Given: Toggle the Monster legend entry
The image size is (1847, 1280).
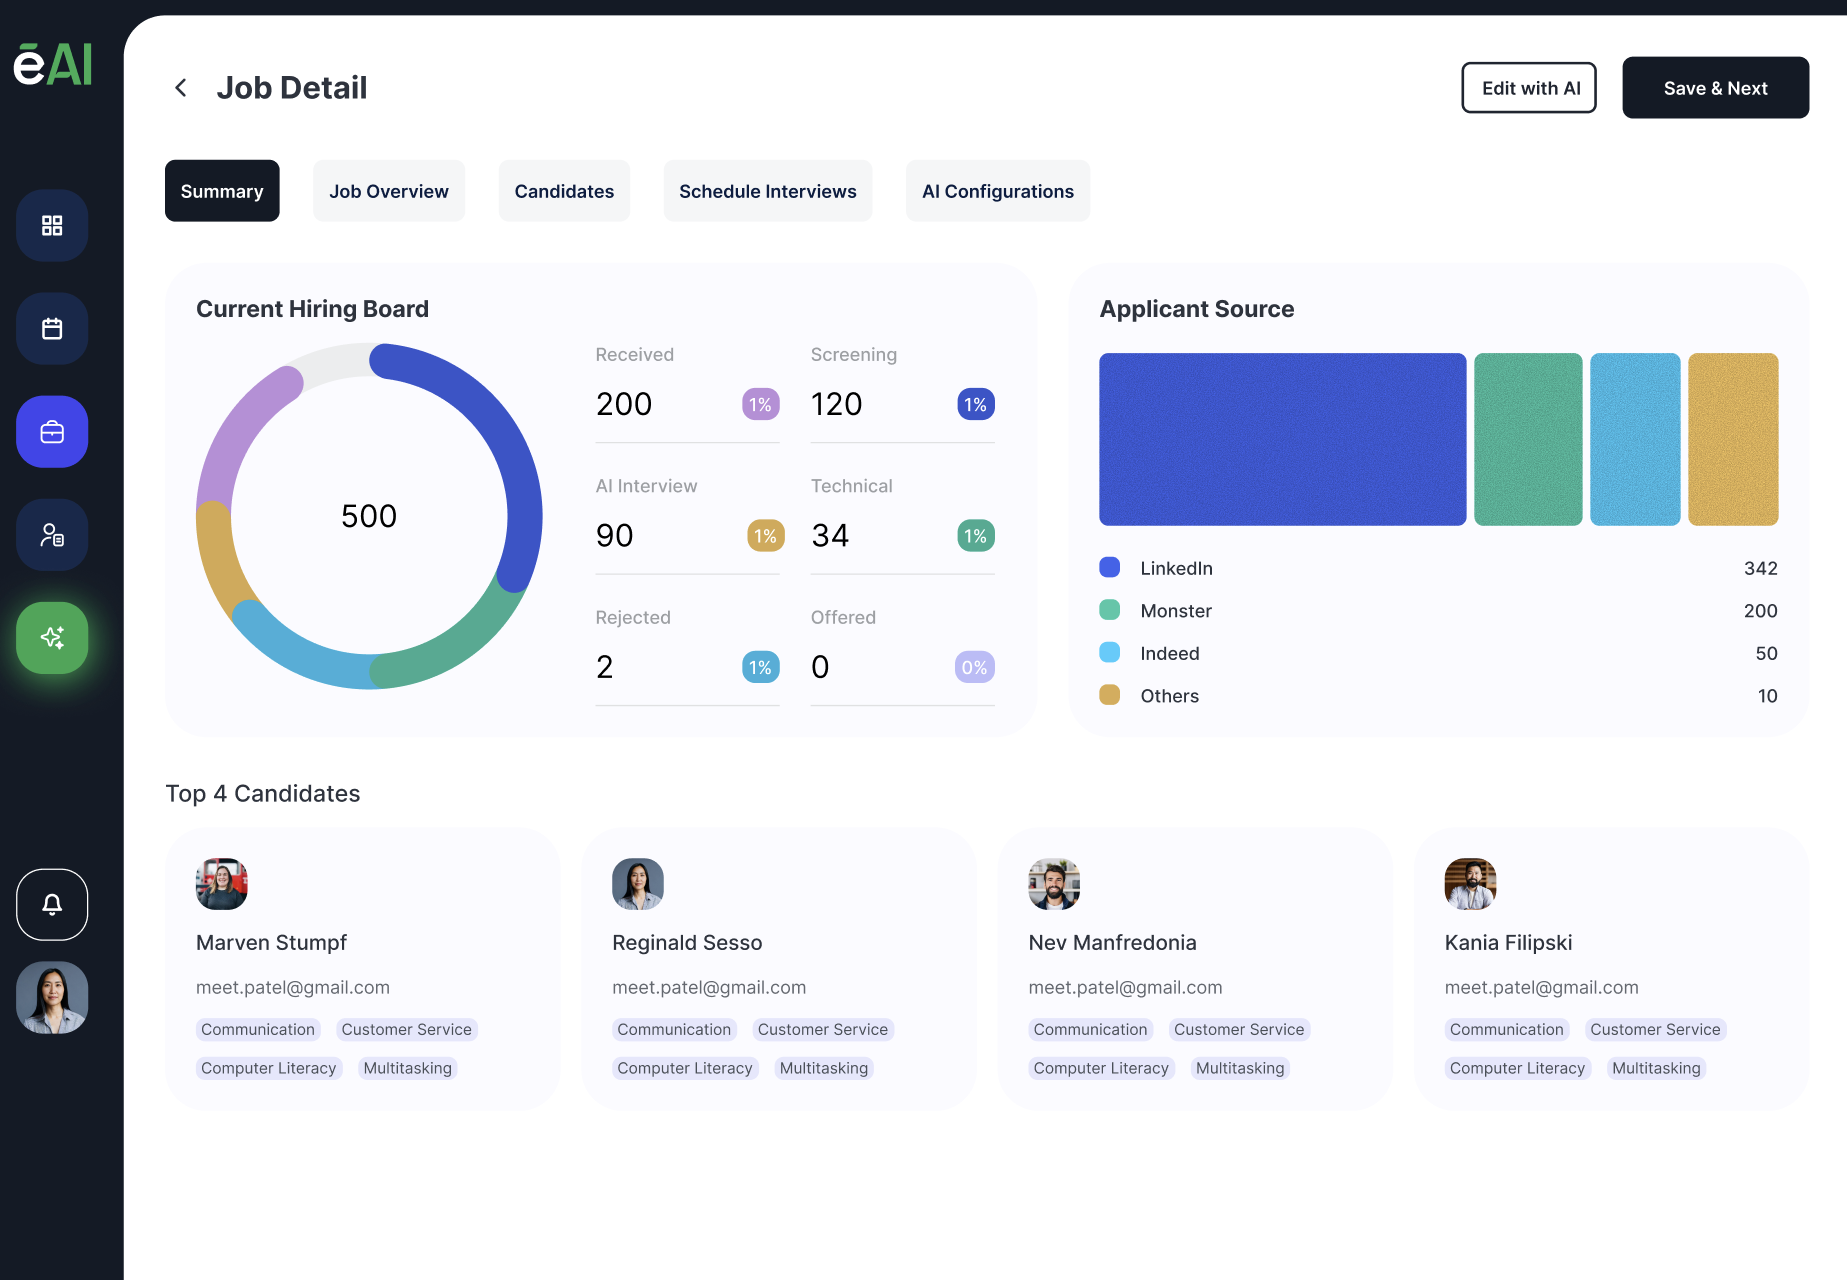Looking at the screenshot, I should pyautogui.click(x=1176, y=610).
